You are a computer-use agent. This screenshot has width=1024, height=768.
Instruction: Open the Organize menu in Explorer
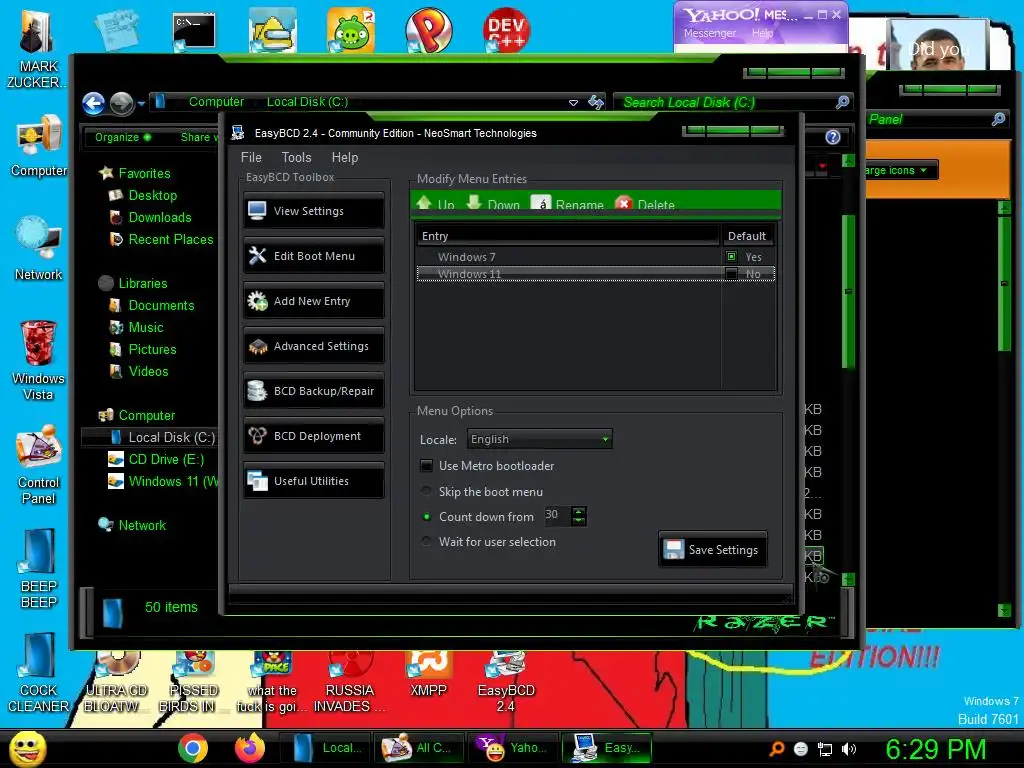123,137
